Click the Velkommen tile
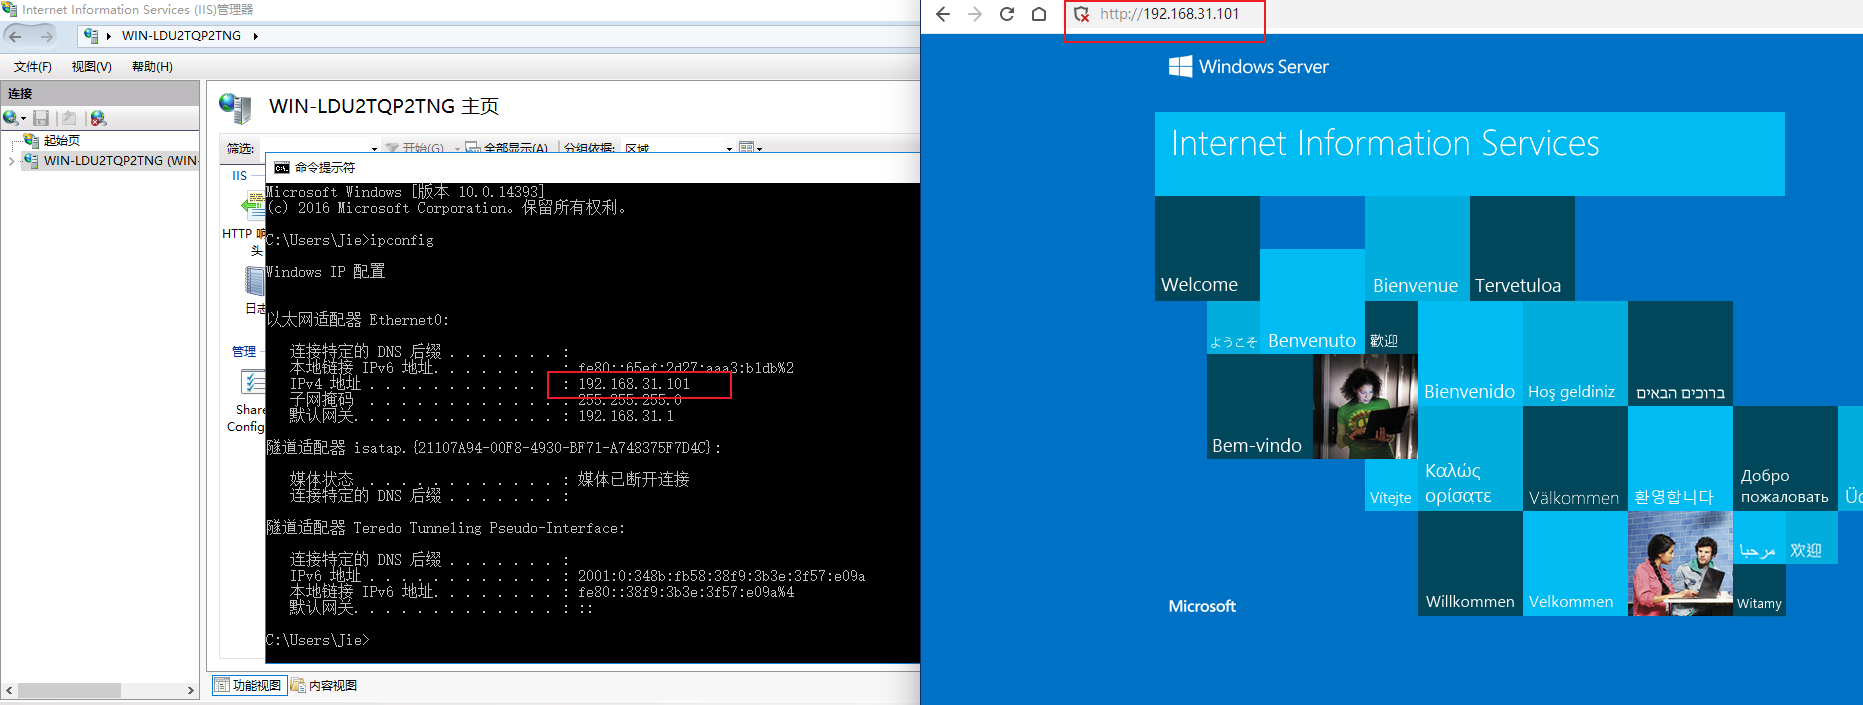 [1575, 564]
